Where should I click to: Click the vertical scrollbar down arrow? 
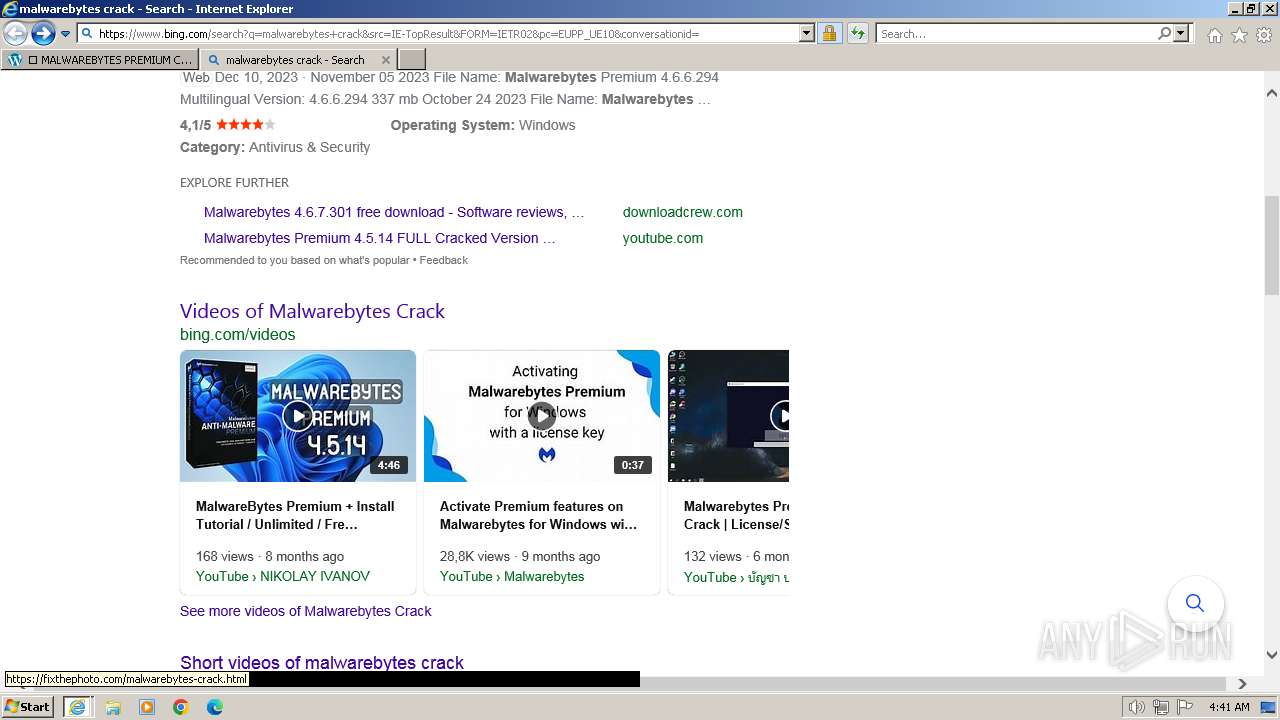coord(1271,655)
